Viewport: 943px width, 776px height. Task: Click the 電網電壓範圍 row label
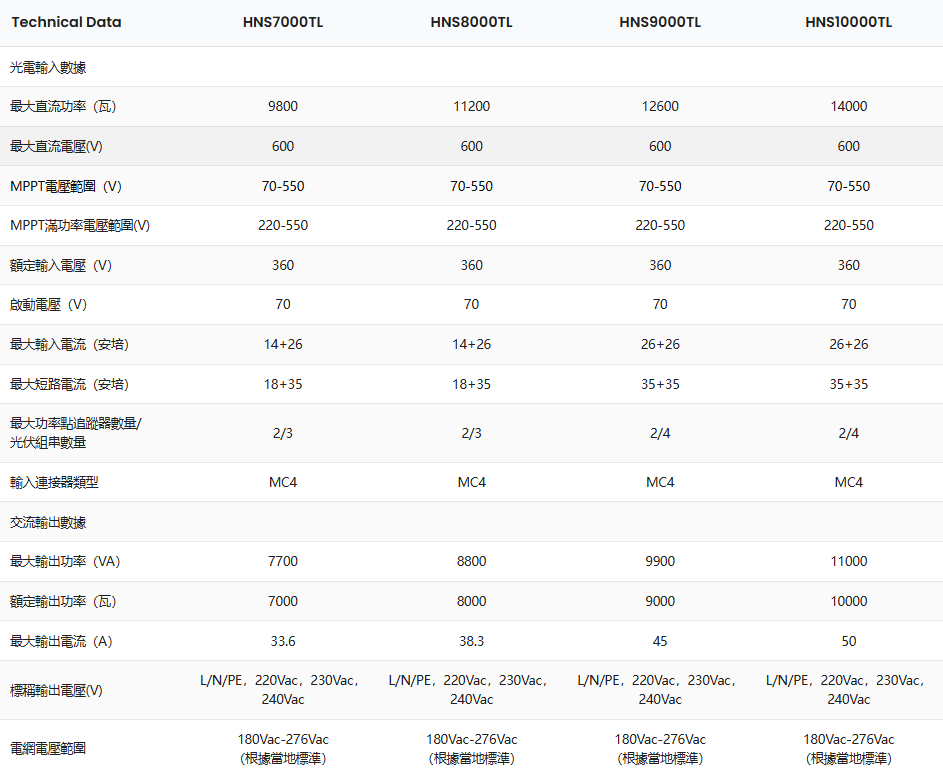pyautogui.click(x=48, y=748)
